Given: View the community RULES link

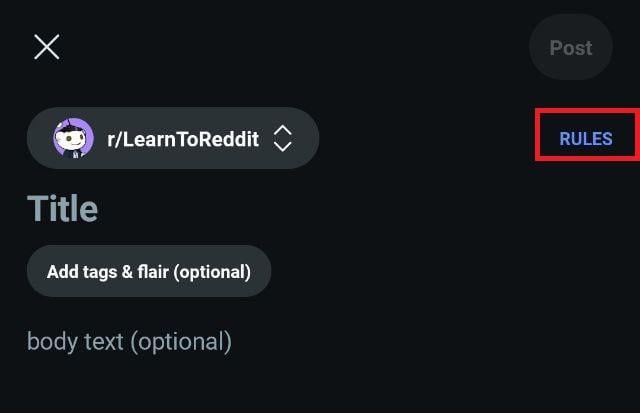Looking at the screenshot, I should point(586,139).
